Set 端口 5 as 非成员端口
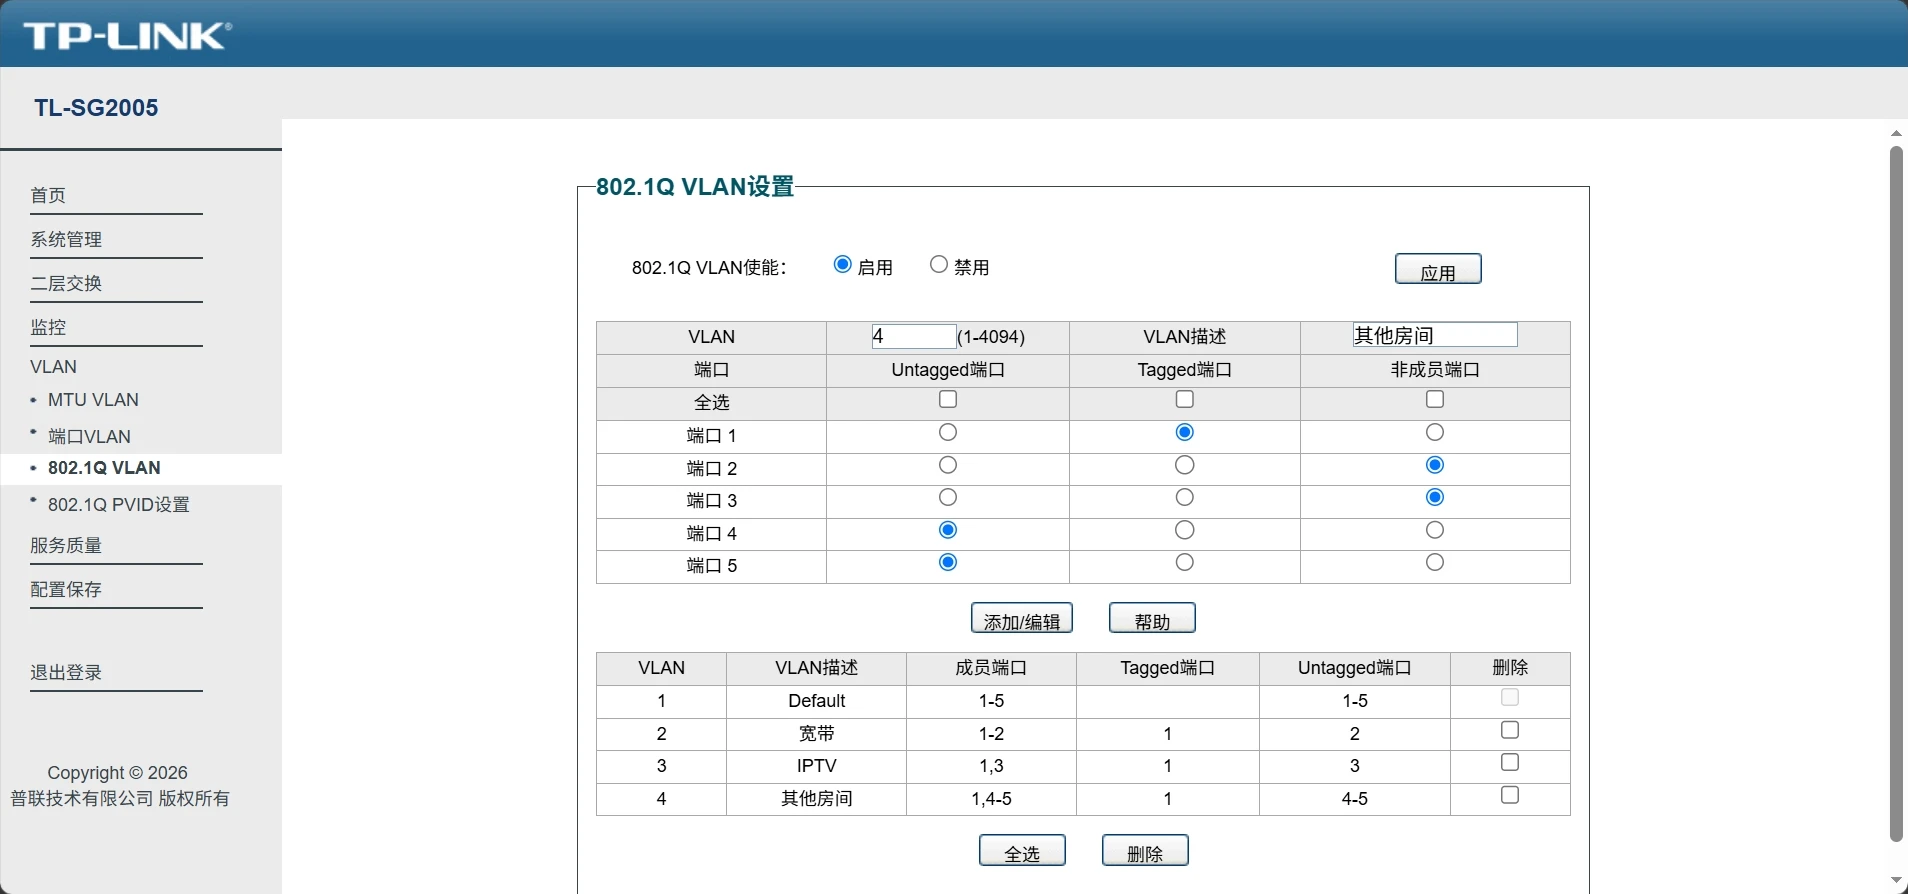1908x894 pixels. pyautogui.click(x=1435, y=563)
